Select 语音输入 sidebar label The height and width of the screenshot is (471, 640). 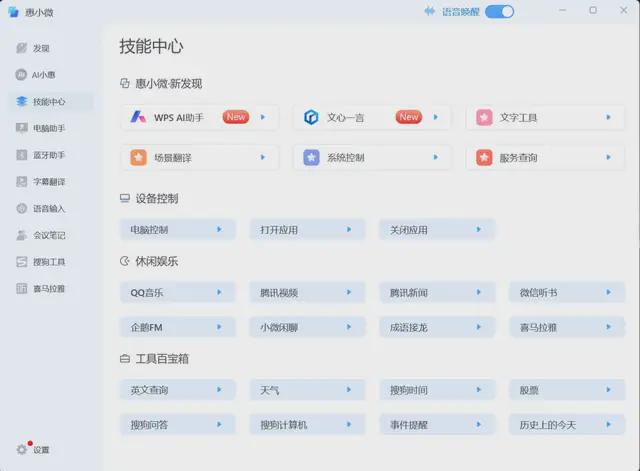click(x=49, y=209)
